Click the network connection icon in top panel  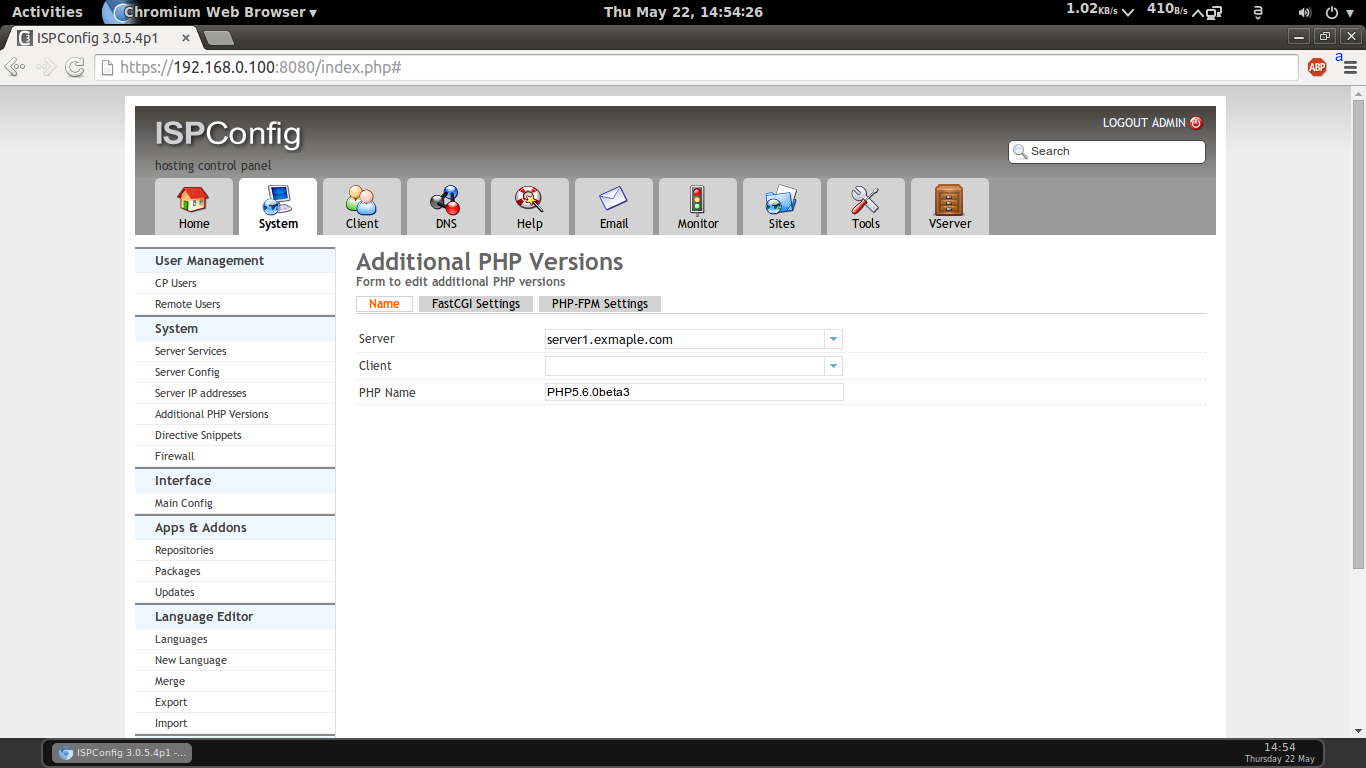(x=1214, y=12)
